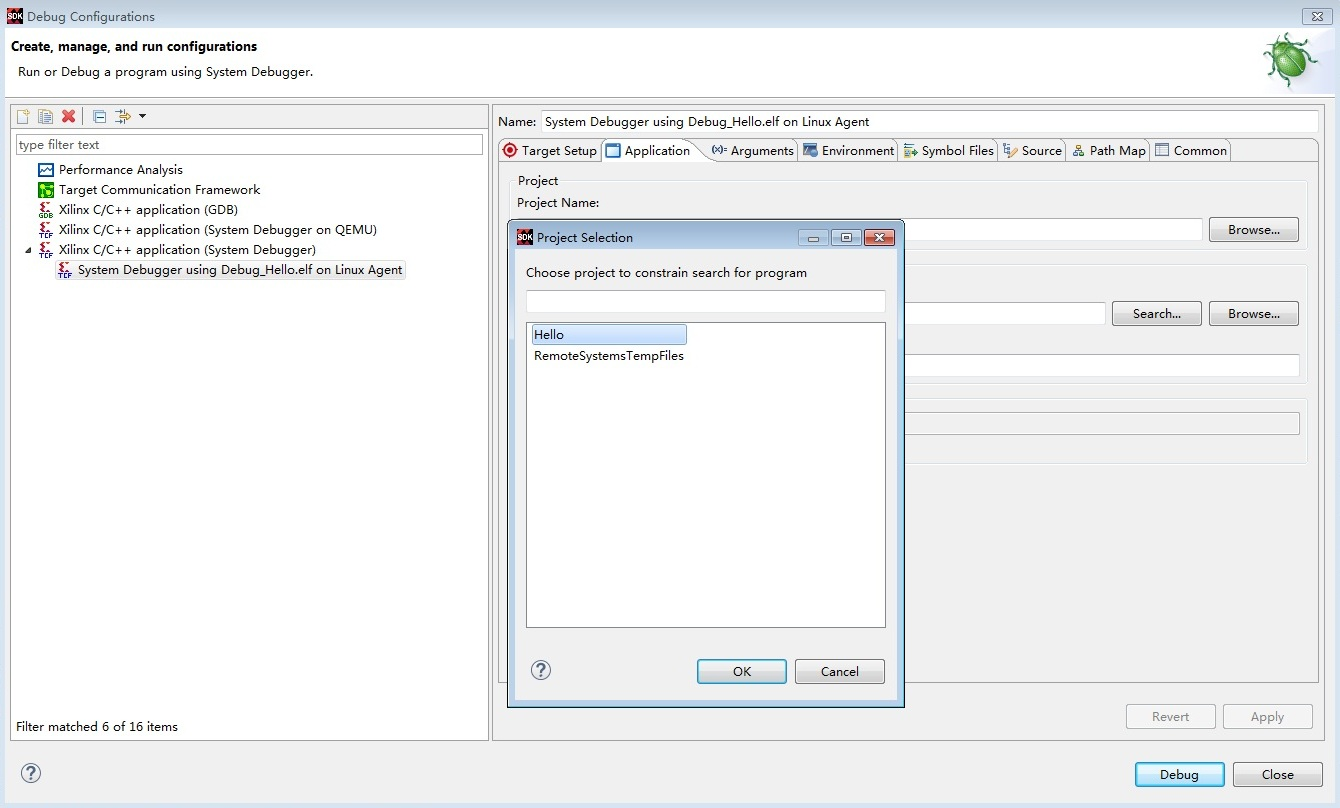
Task: Collapse all items in the configuration tree
Action: click(98, 116)
